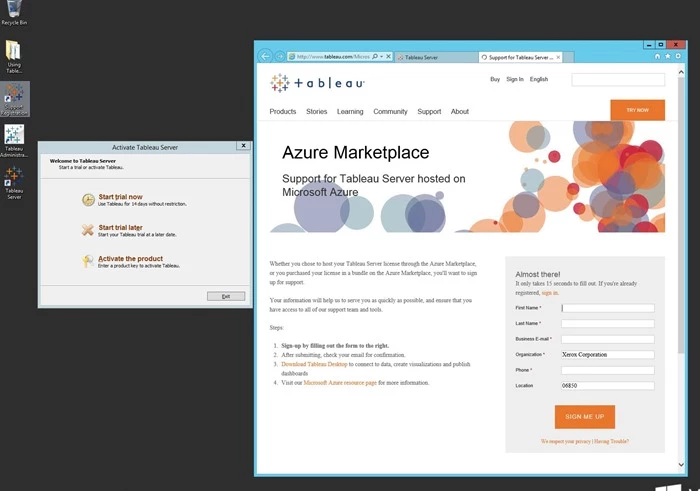Open the browser Home icon
The image size is (700, 491).
657,56
